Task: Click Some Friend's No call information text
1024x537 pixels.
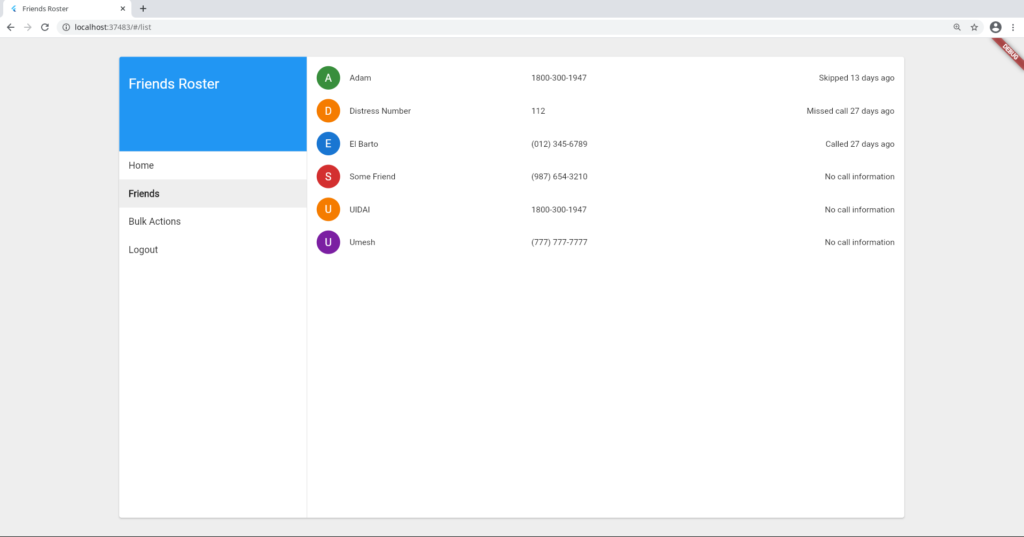Action: pos(859,176)
